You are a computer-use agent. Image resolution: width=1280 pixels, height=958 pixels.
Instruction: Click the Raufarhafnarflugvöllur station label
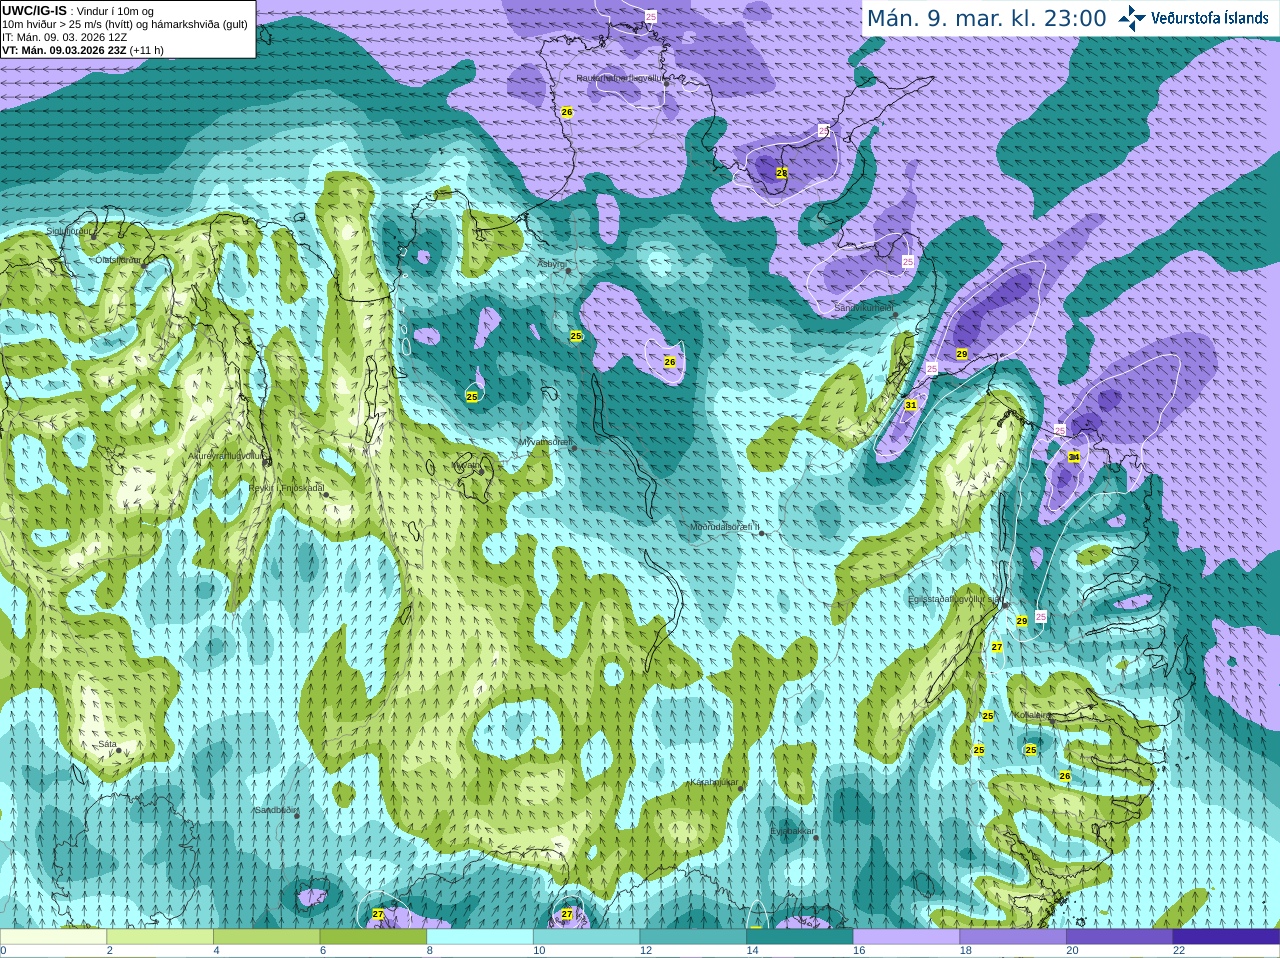[620, 78]
